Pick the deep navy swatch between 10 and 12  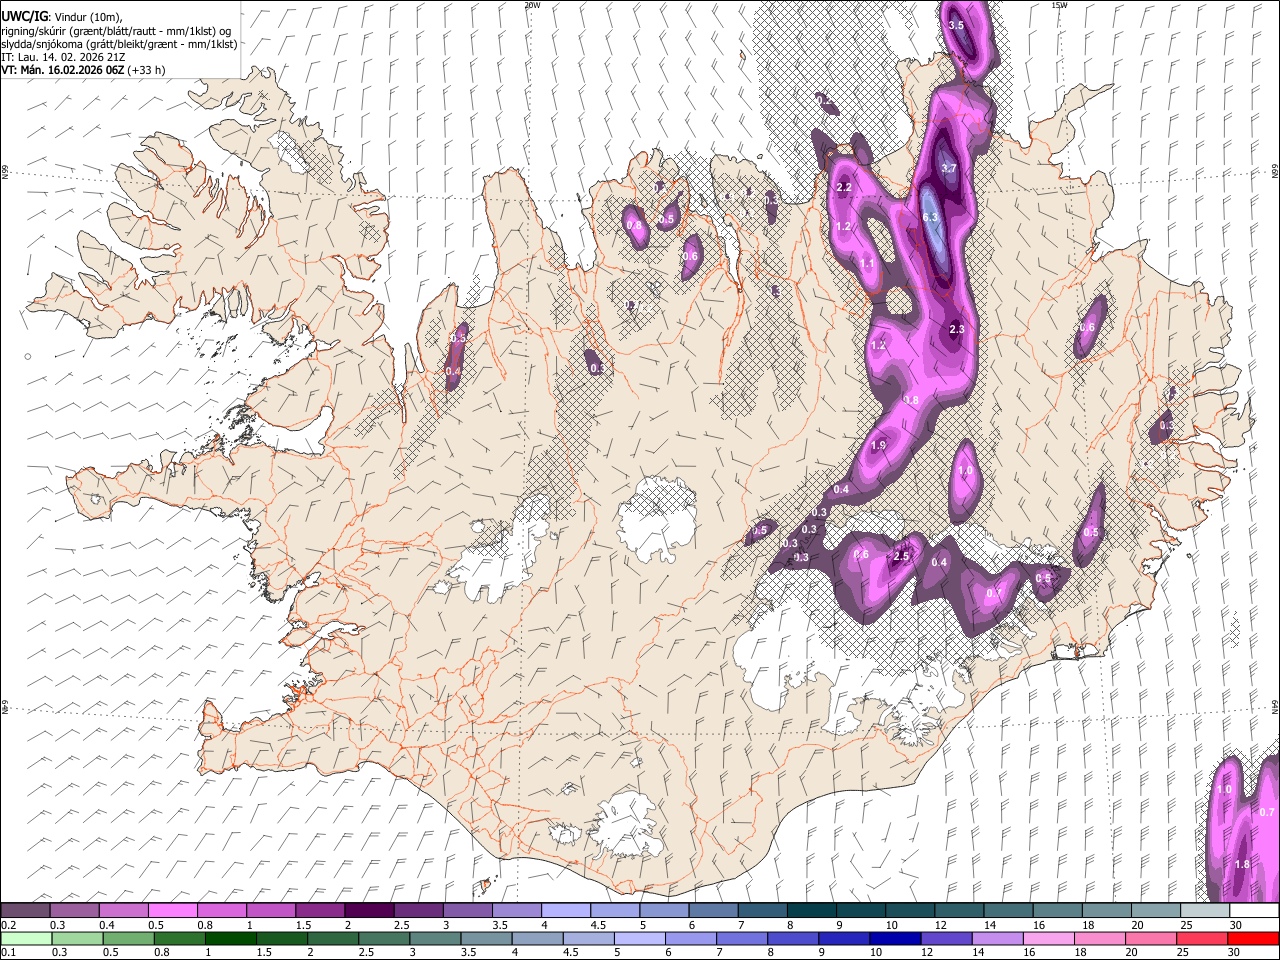893,938
